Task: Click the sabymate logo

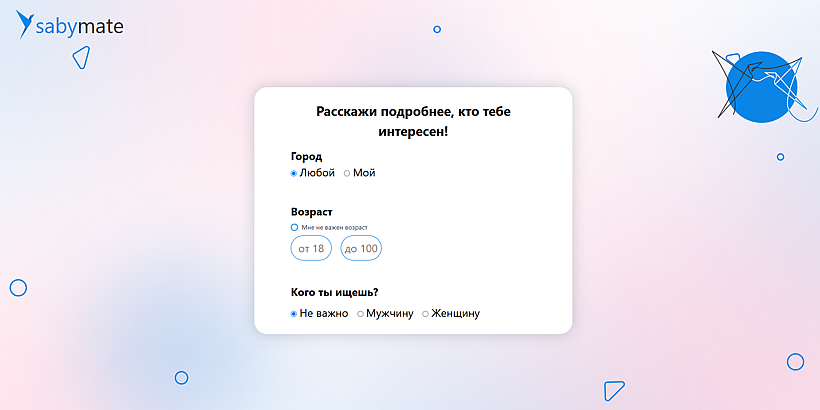Action: (x=70, y=24)
